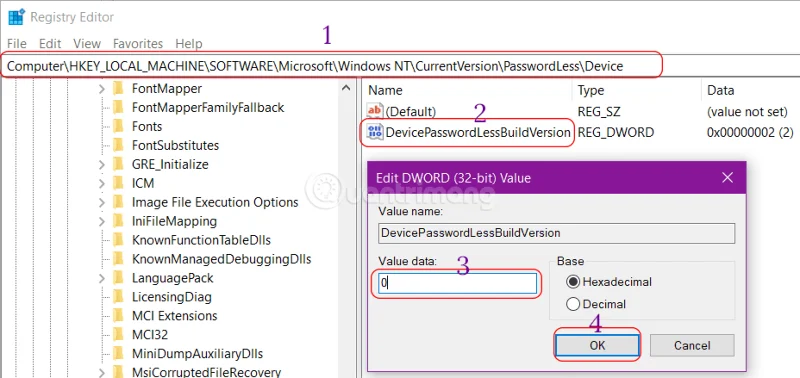Click the LicensingDiag folder icon
Image resolution: width=800 pixels, height=378 pixels.
(x=118, y=297)
